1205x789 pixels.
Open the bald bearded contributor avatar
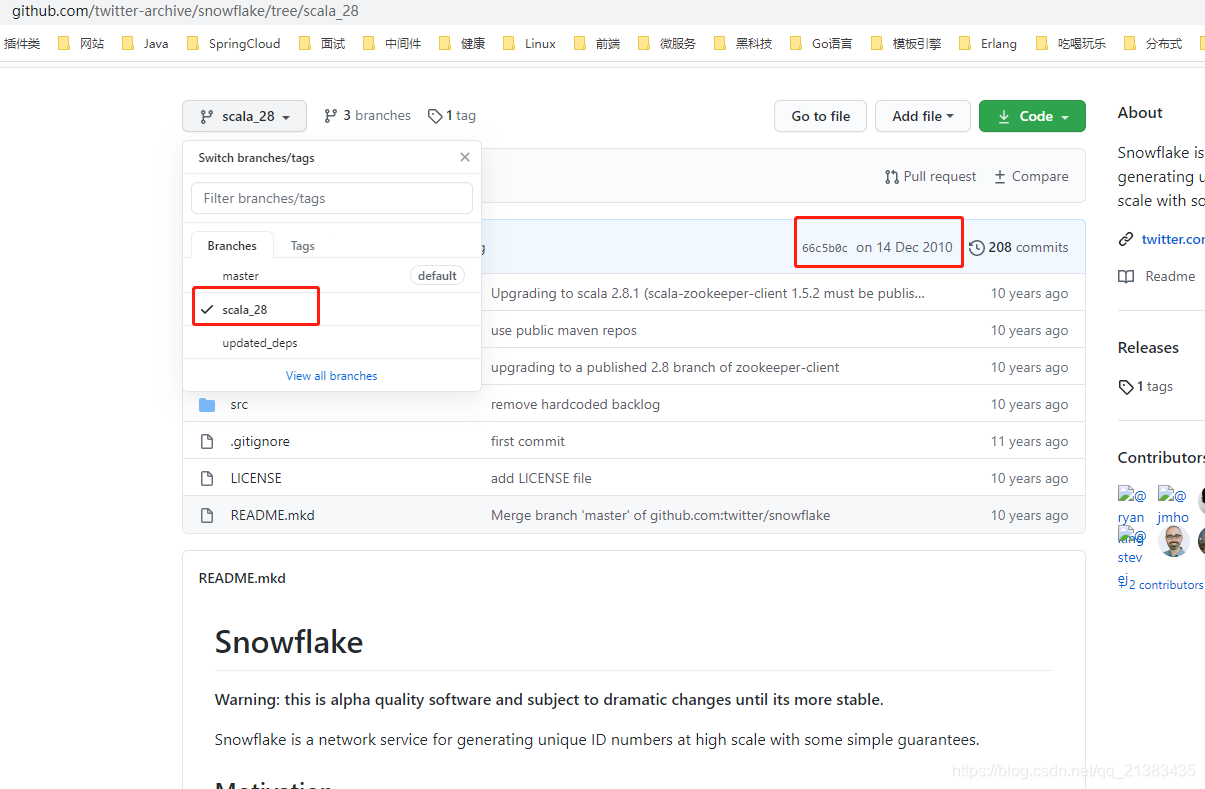pos(1173,541)
